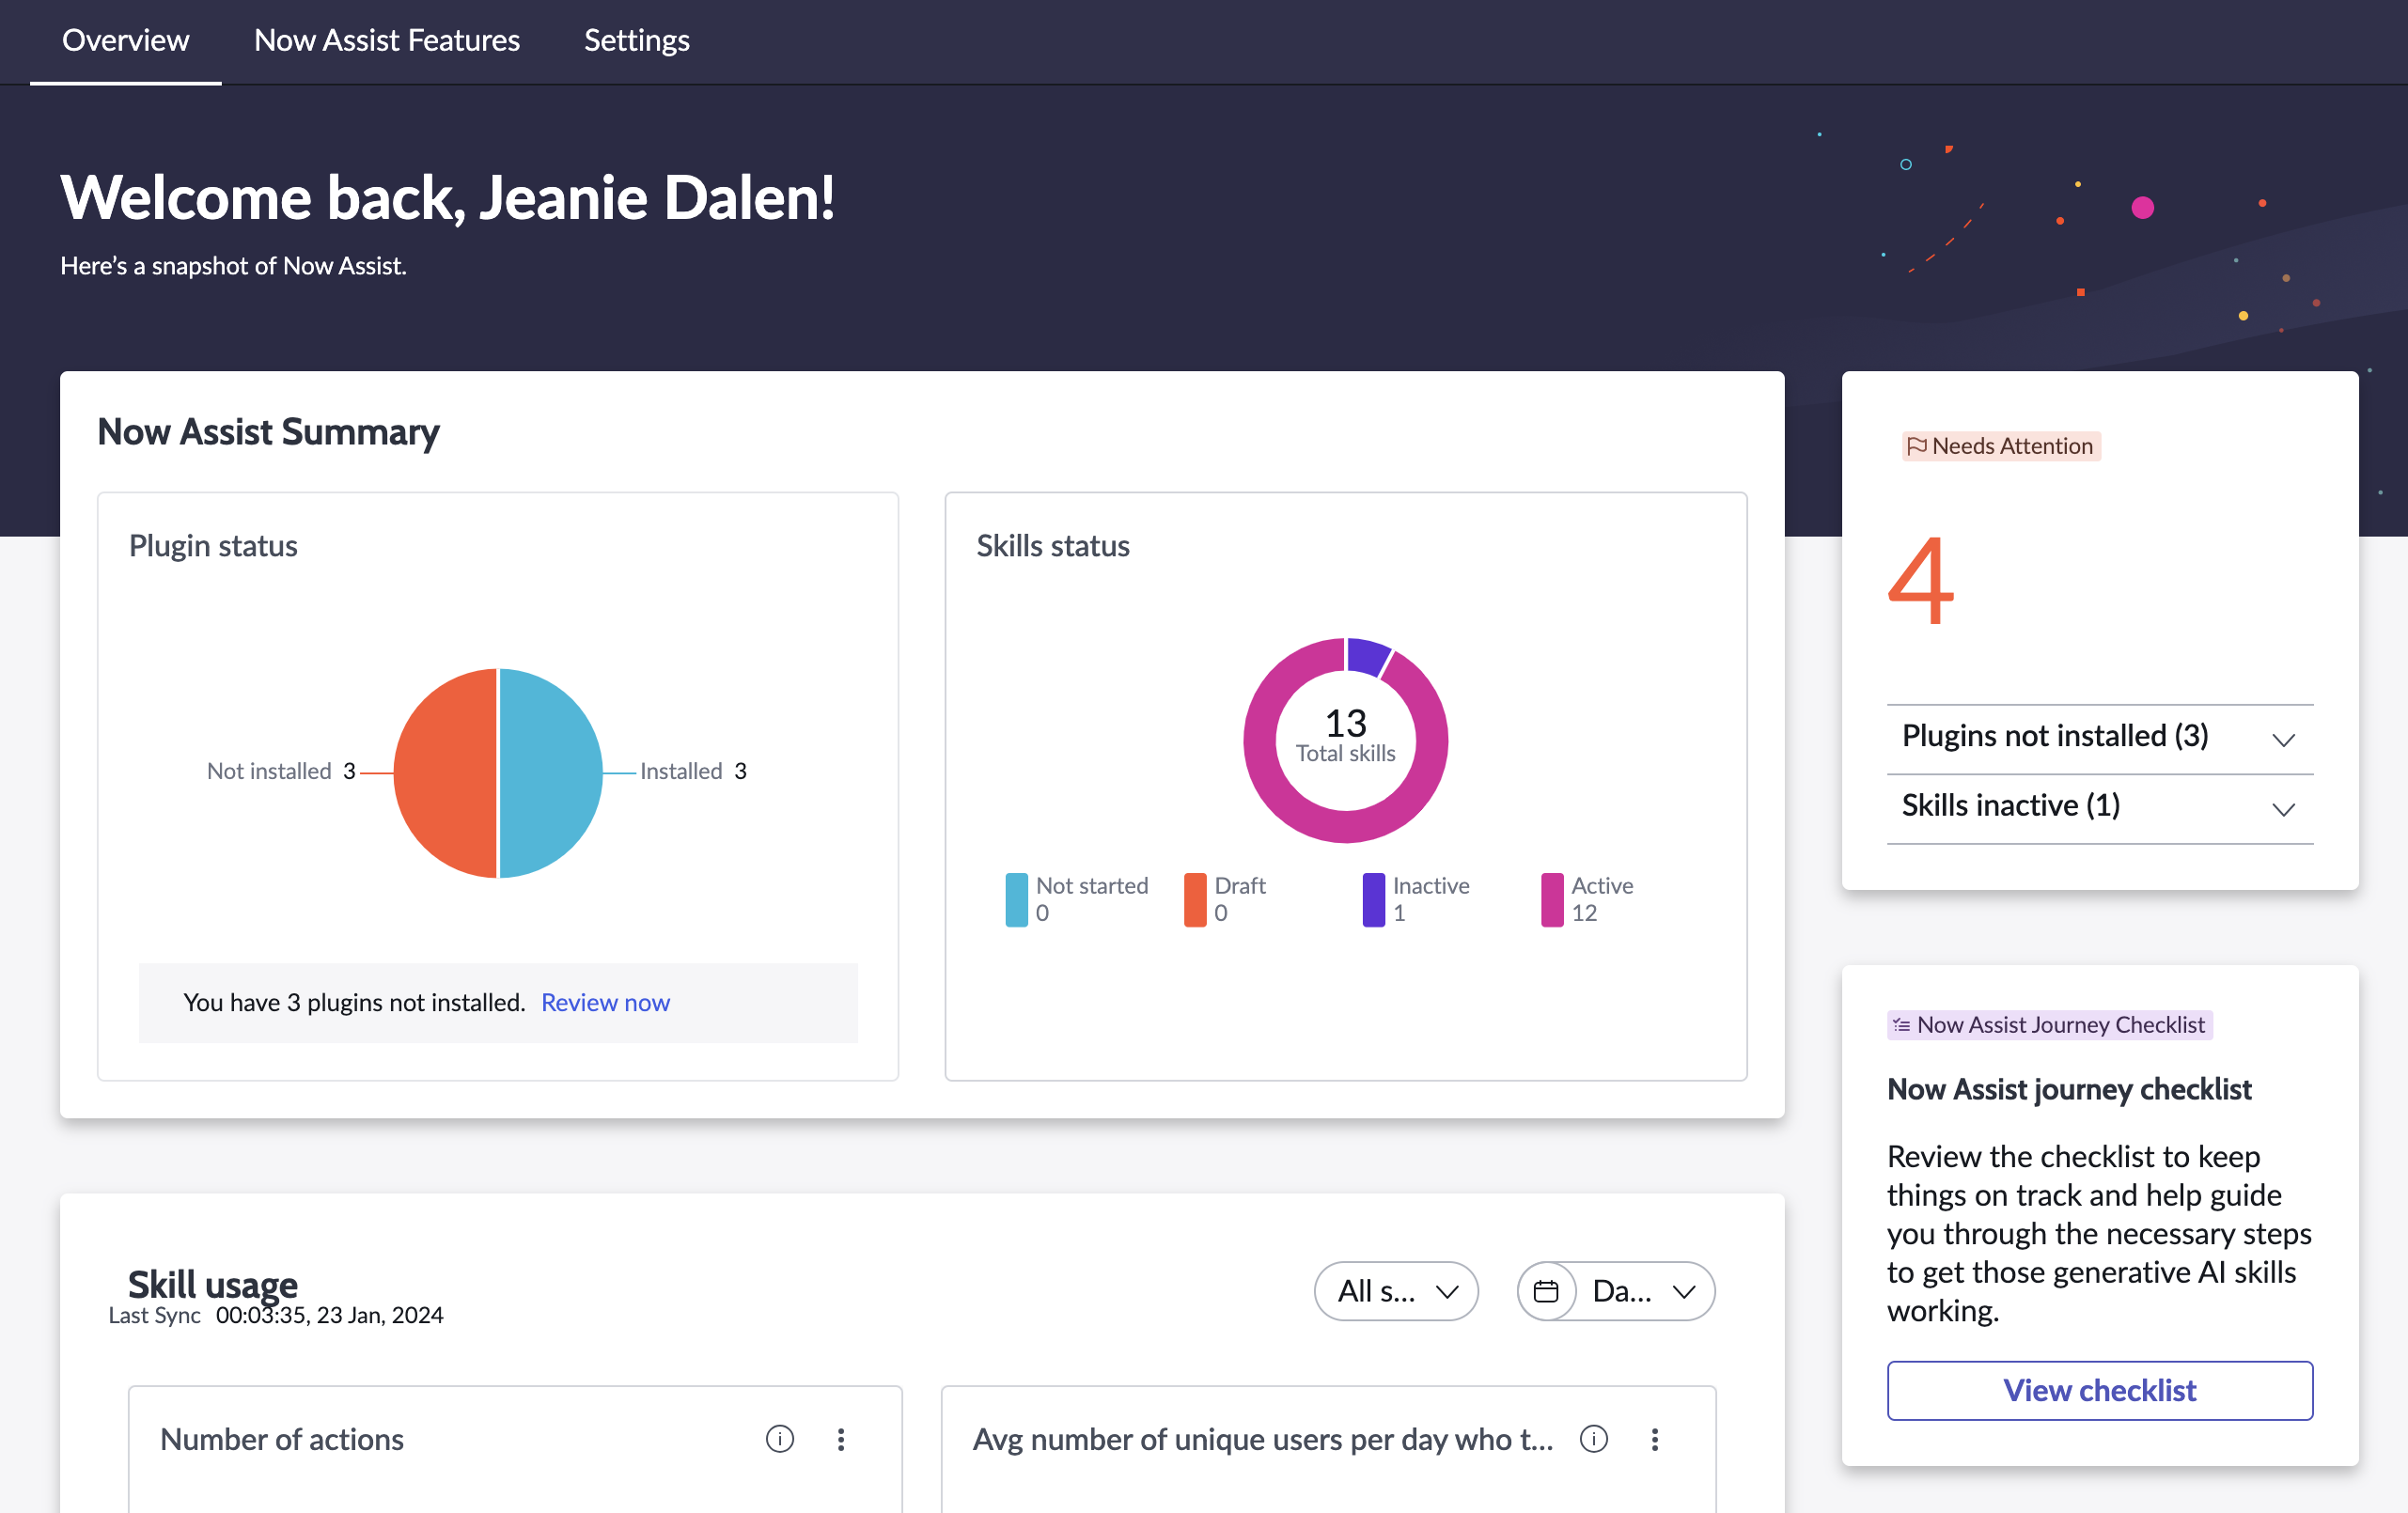
Task: Select the Inactive legend color swatch
Action: [1374, 900]
